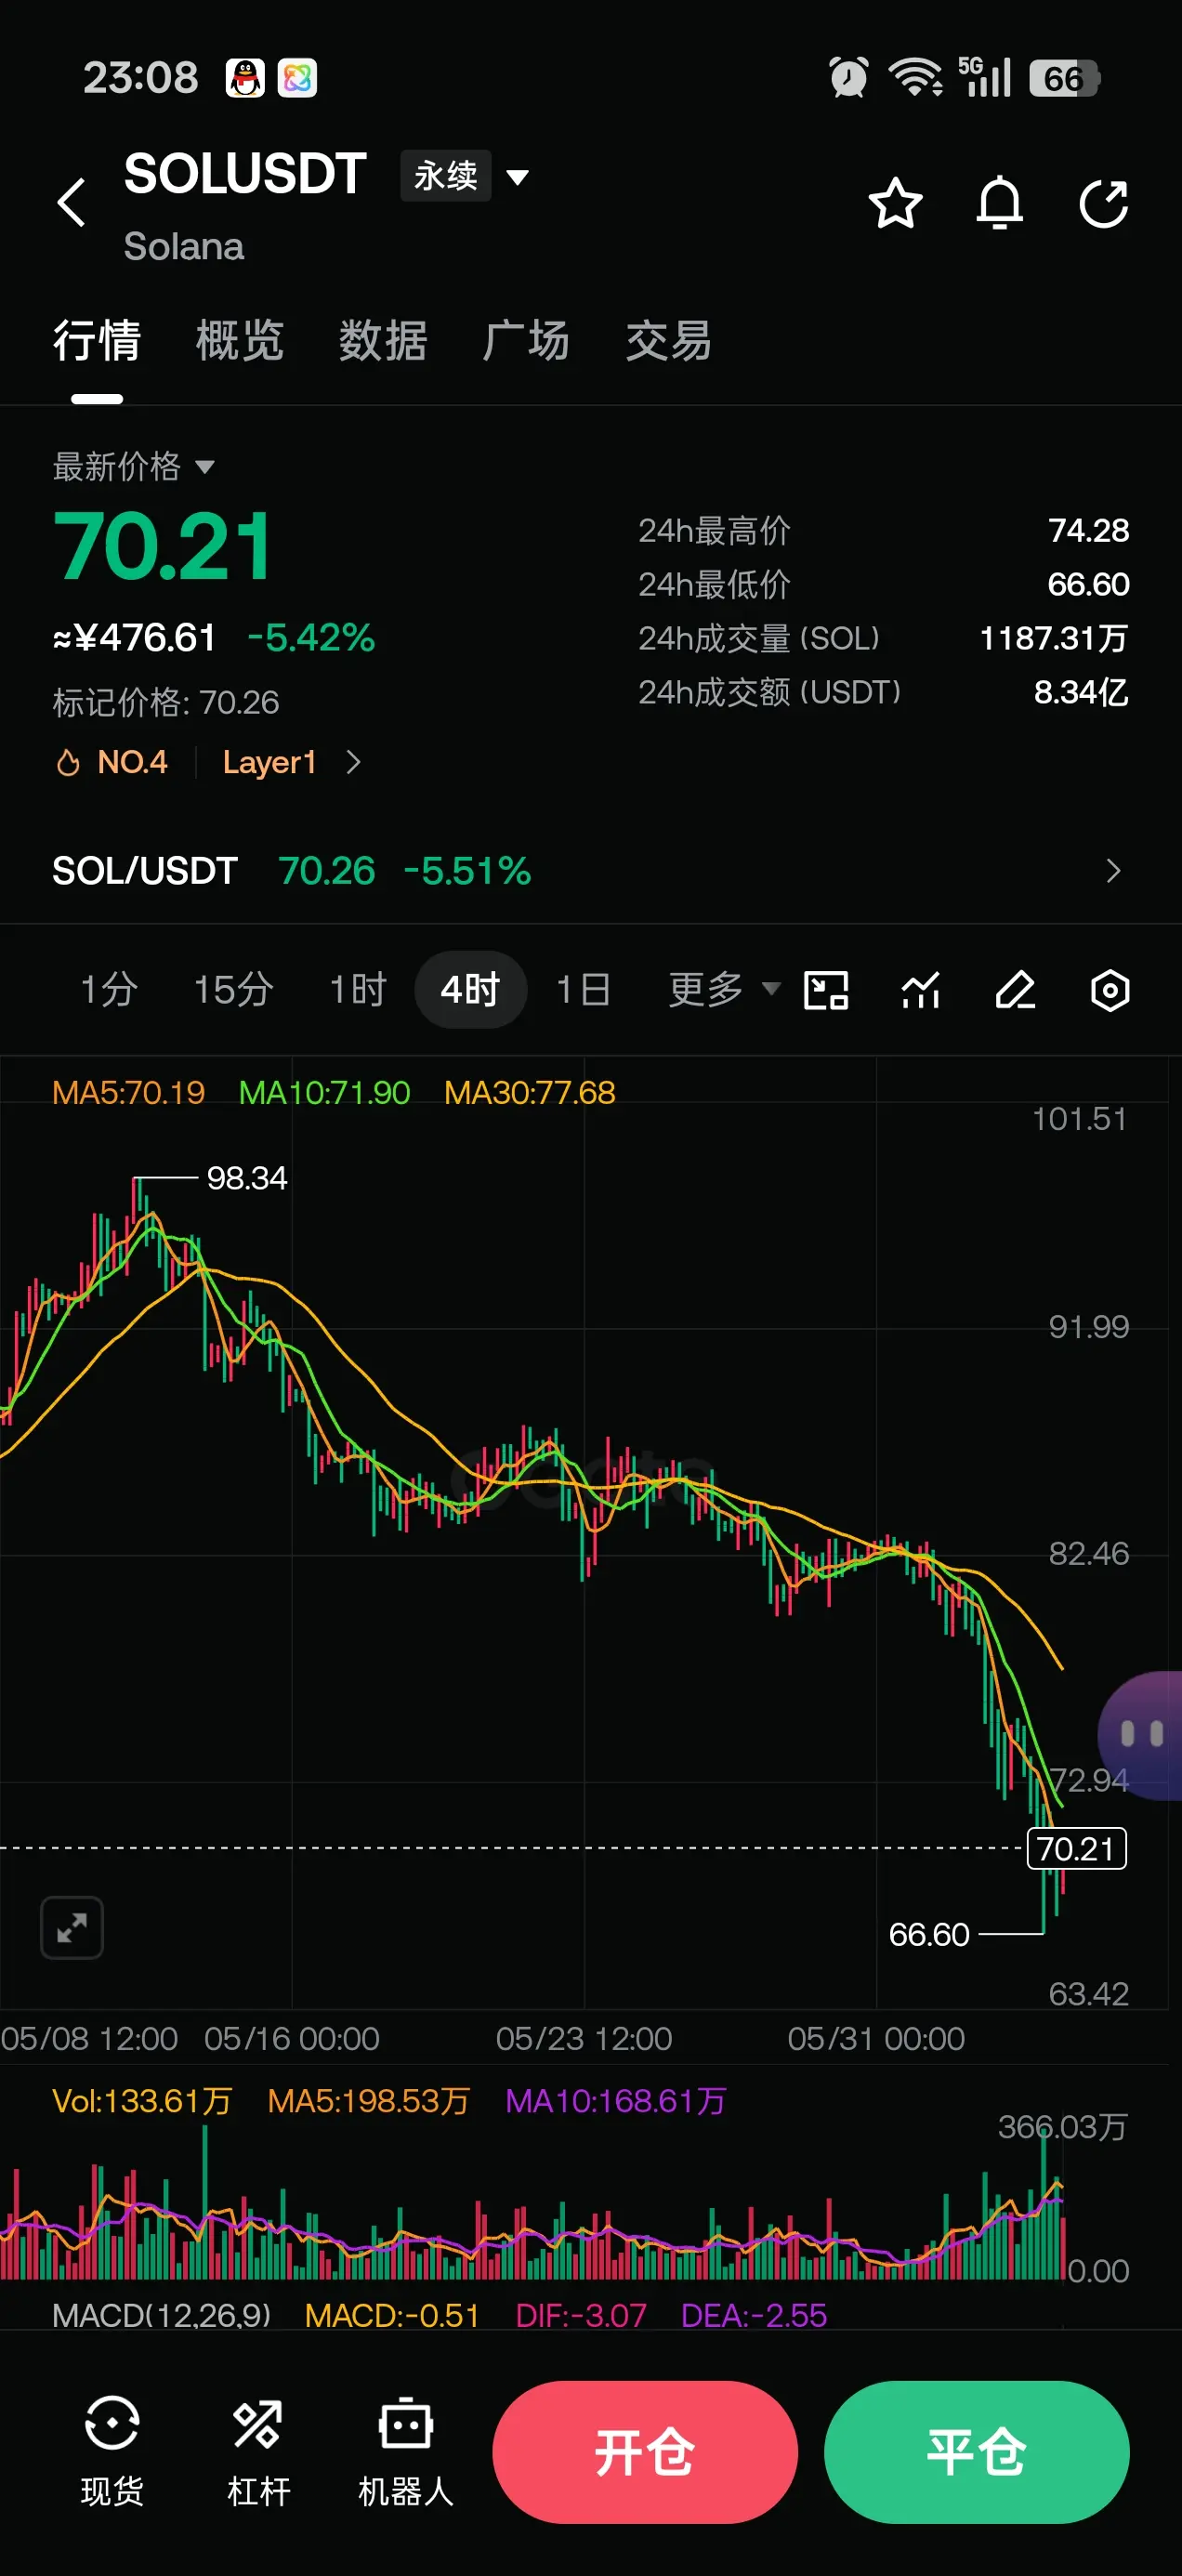Viewport: 1182px width, 2576px height.
Task: Switch to 行情 tab
Action: pyautogui.click(x=96, y=341)
